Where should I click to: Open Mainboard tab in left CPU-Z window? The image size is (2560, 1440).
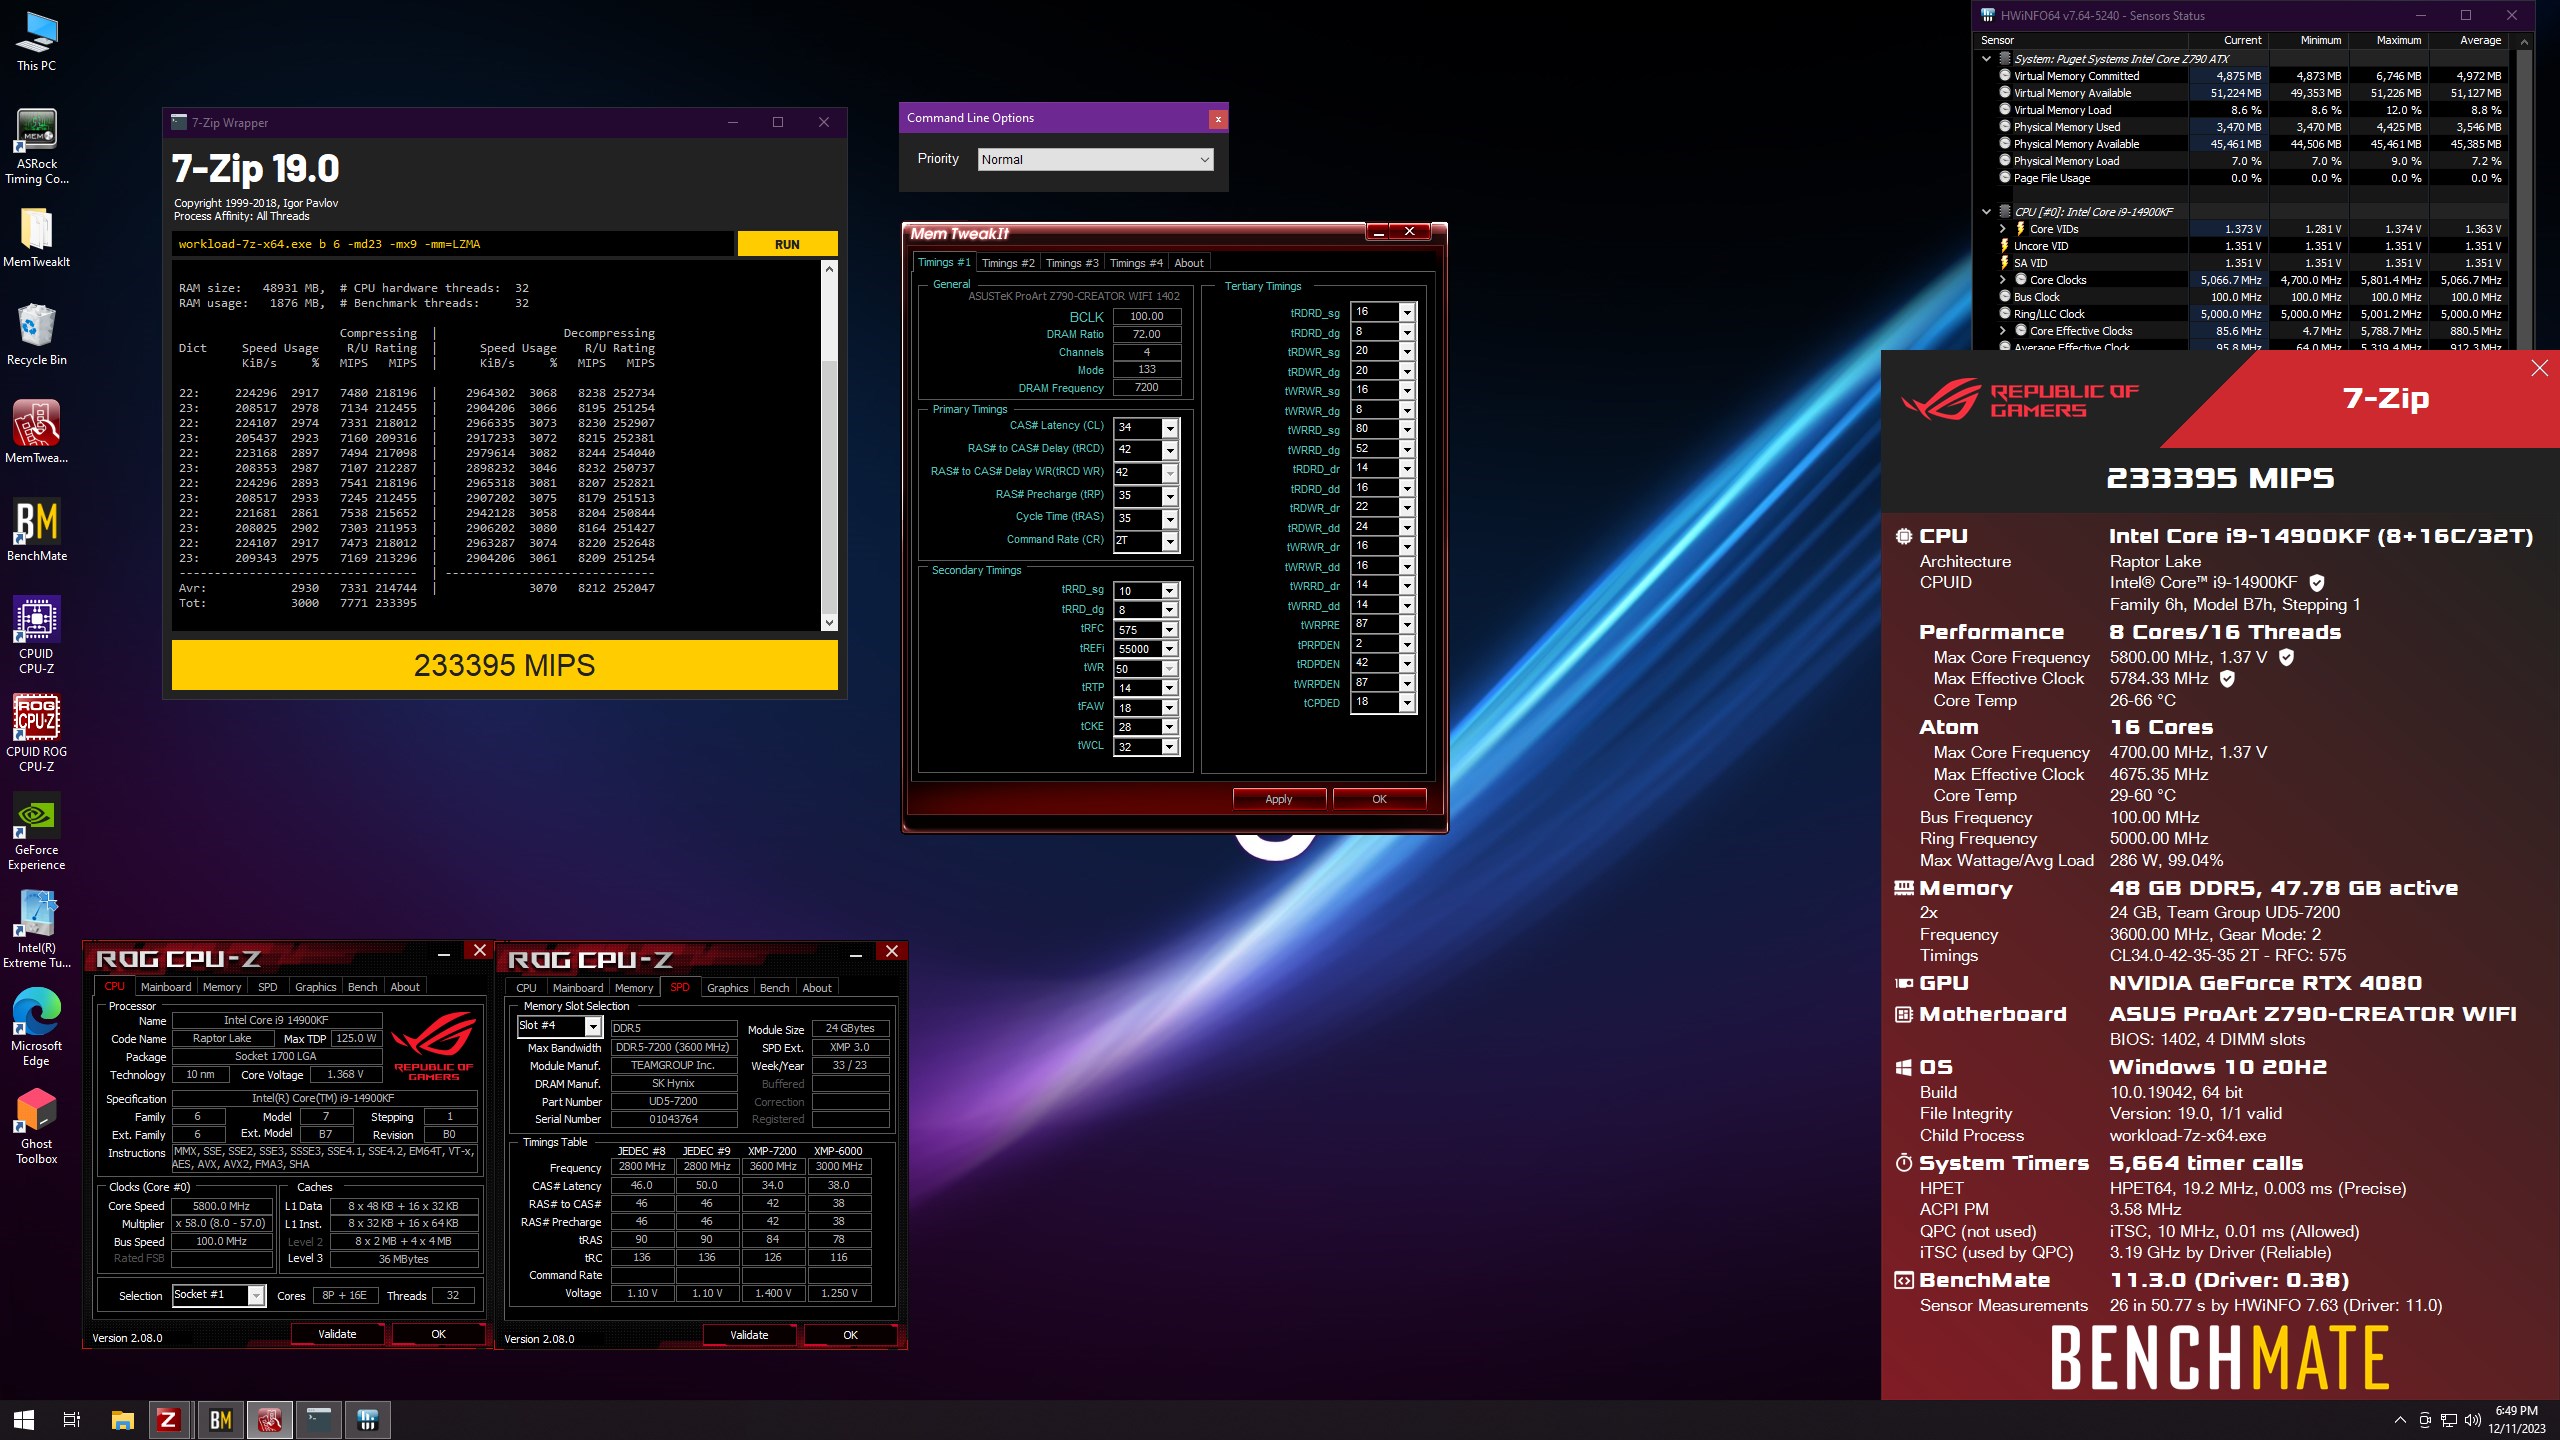click(165, 987)
